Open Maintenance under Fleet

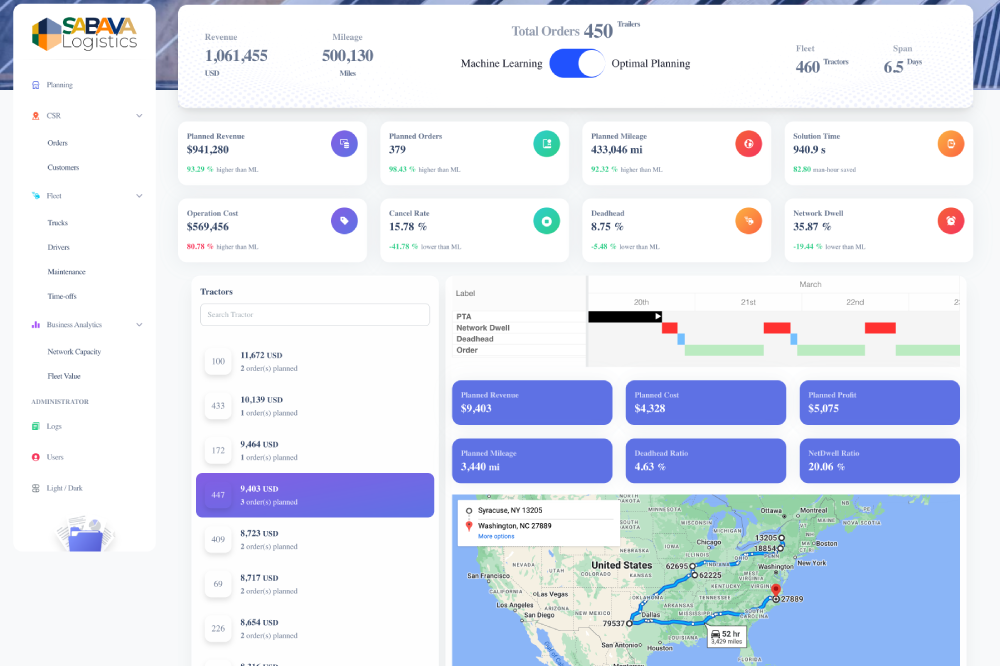66,272
